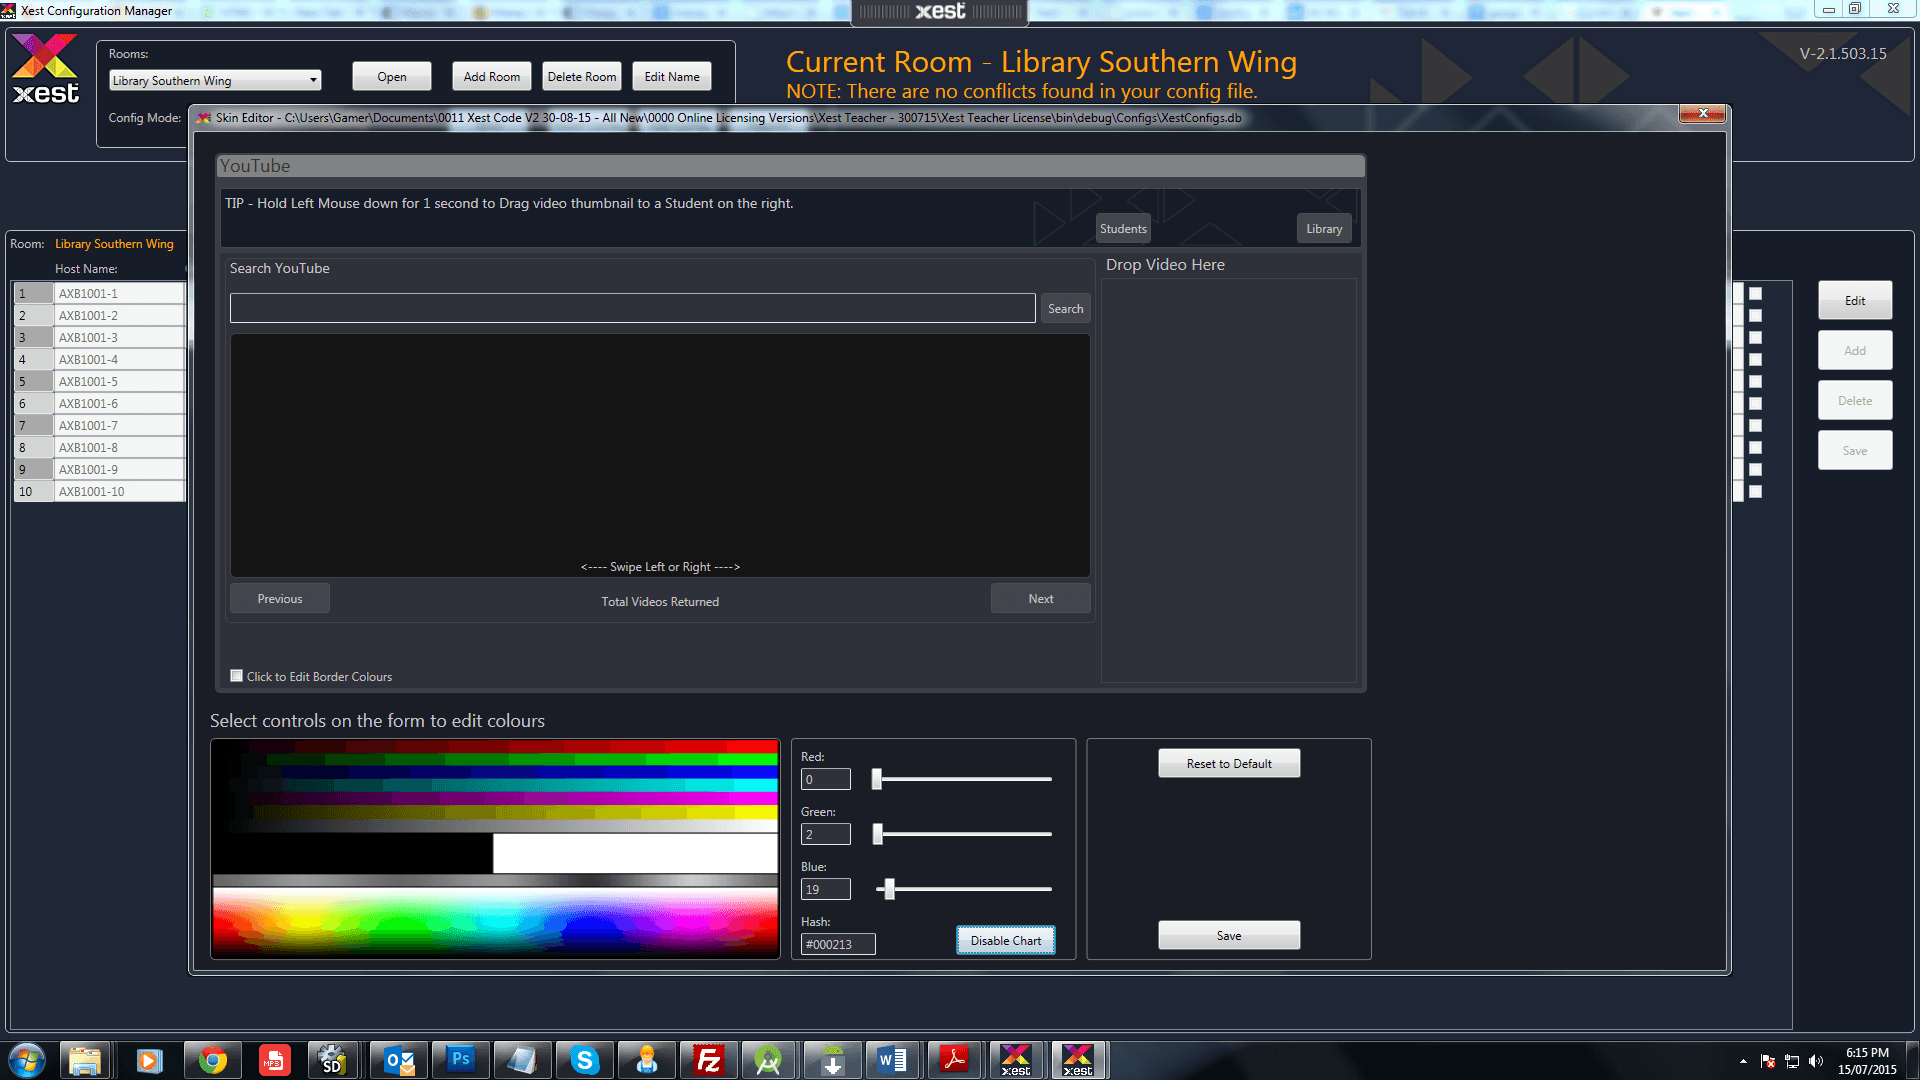This screenshot has height=1080, width=1920.
Task: Switch to the Students tab
Action: coord(1122,227)
